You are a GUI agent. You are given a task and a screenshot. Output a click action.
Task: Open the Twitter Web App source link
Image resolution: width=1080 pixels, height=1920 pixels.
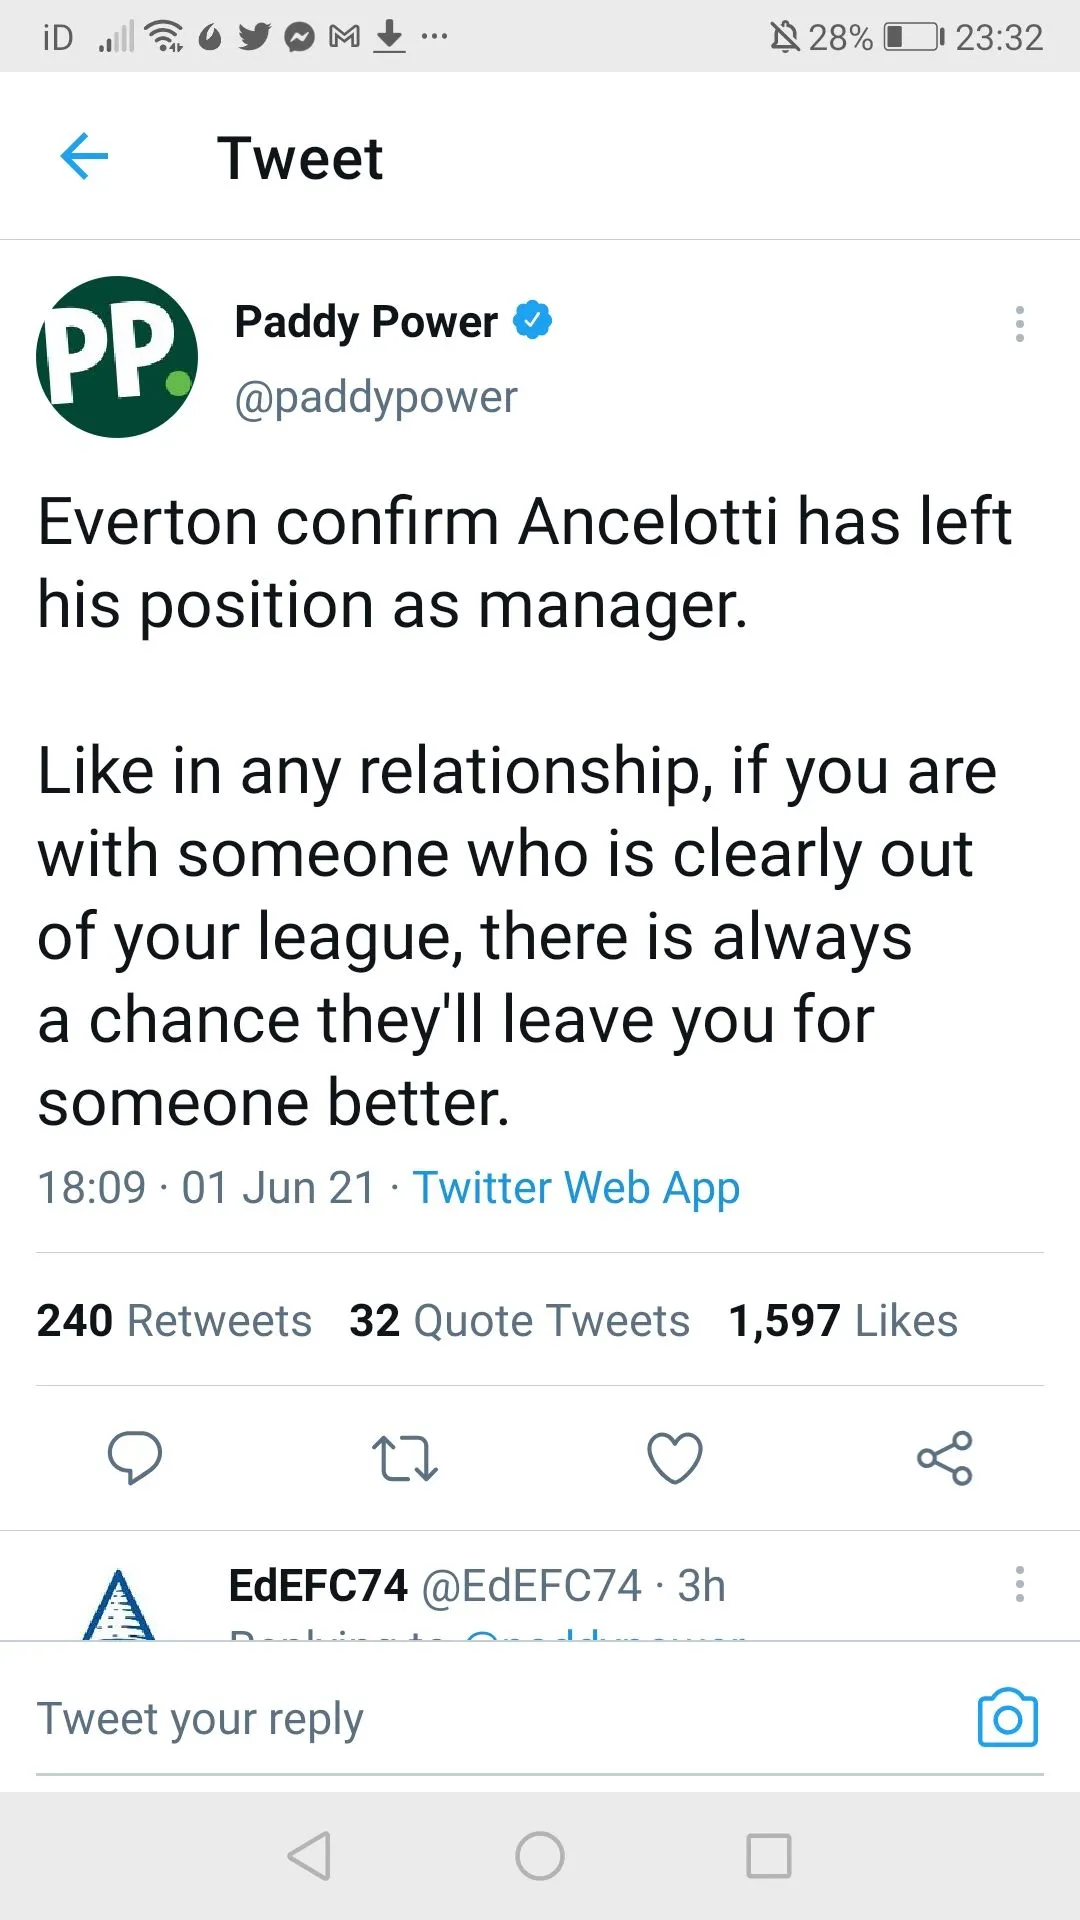(576, 1188)
